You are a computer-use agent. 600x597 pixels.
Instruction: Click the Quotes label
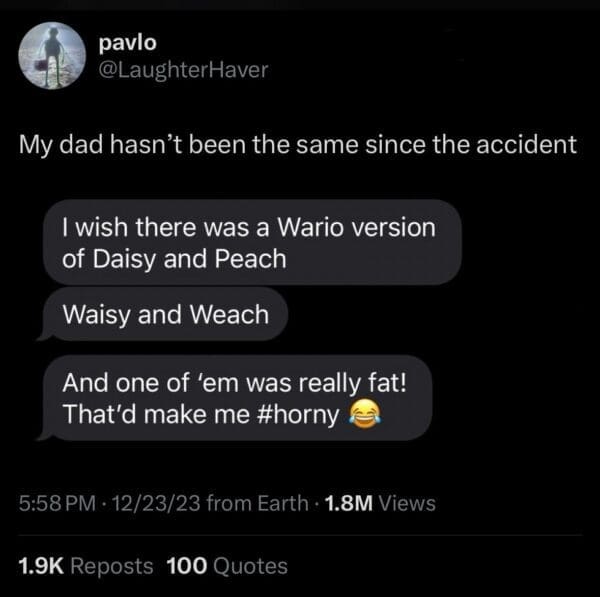tap(250, 566)
